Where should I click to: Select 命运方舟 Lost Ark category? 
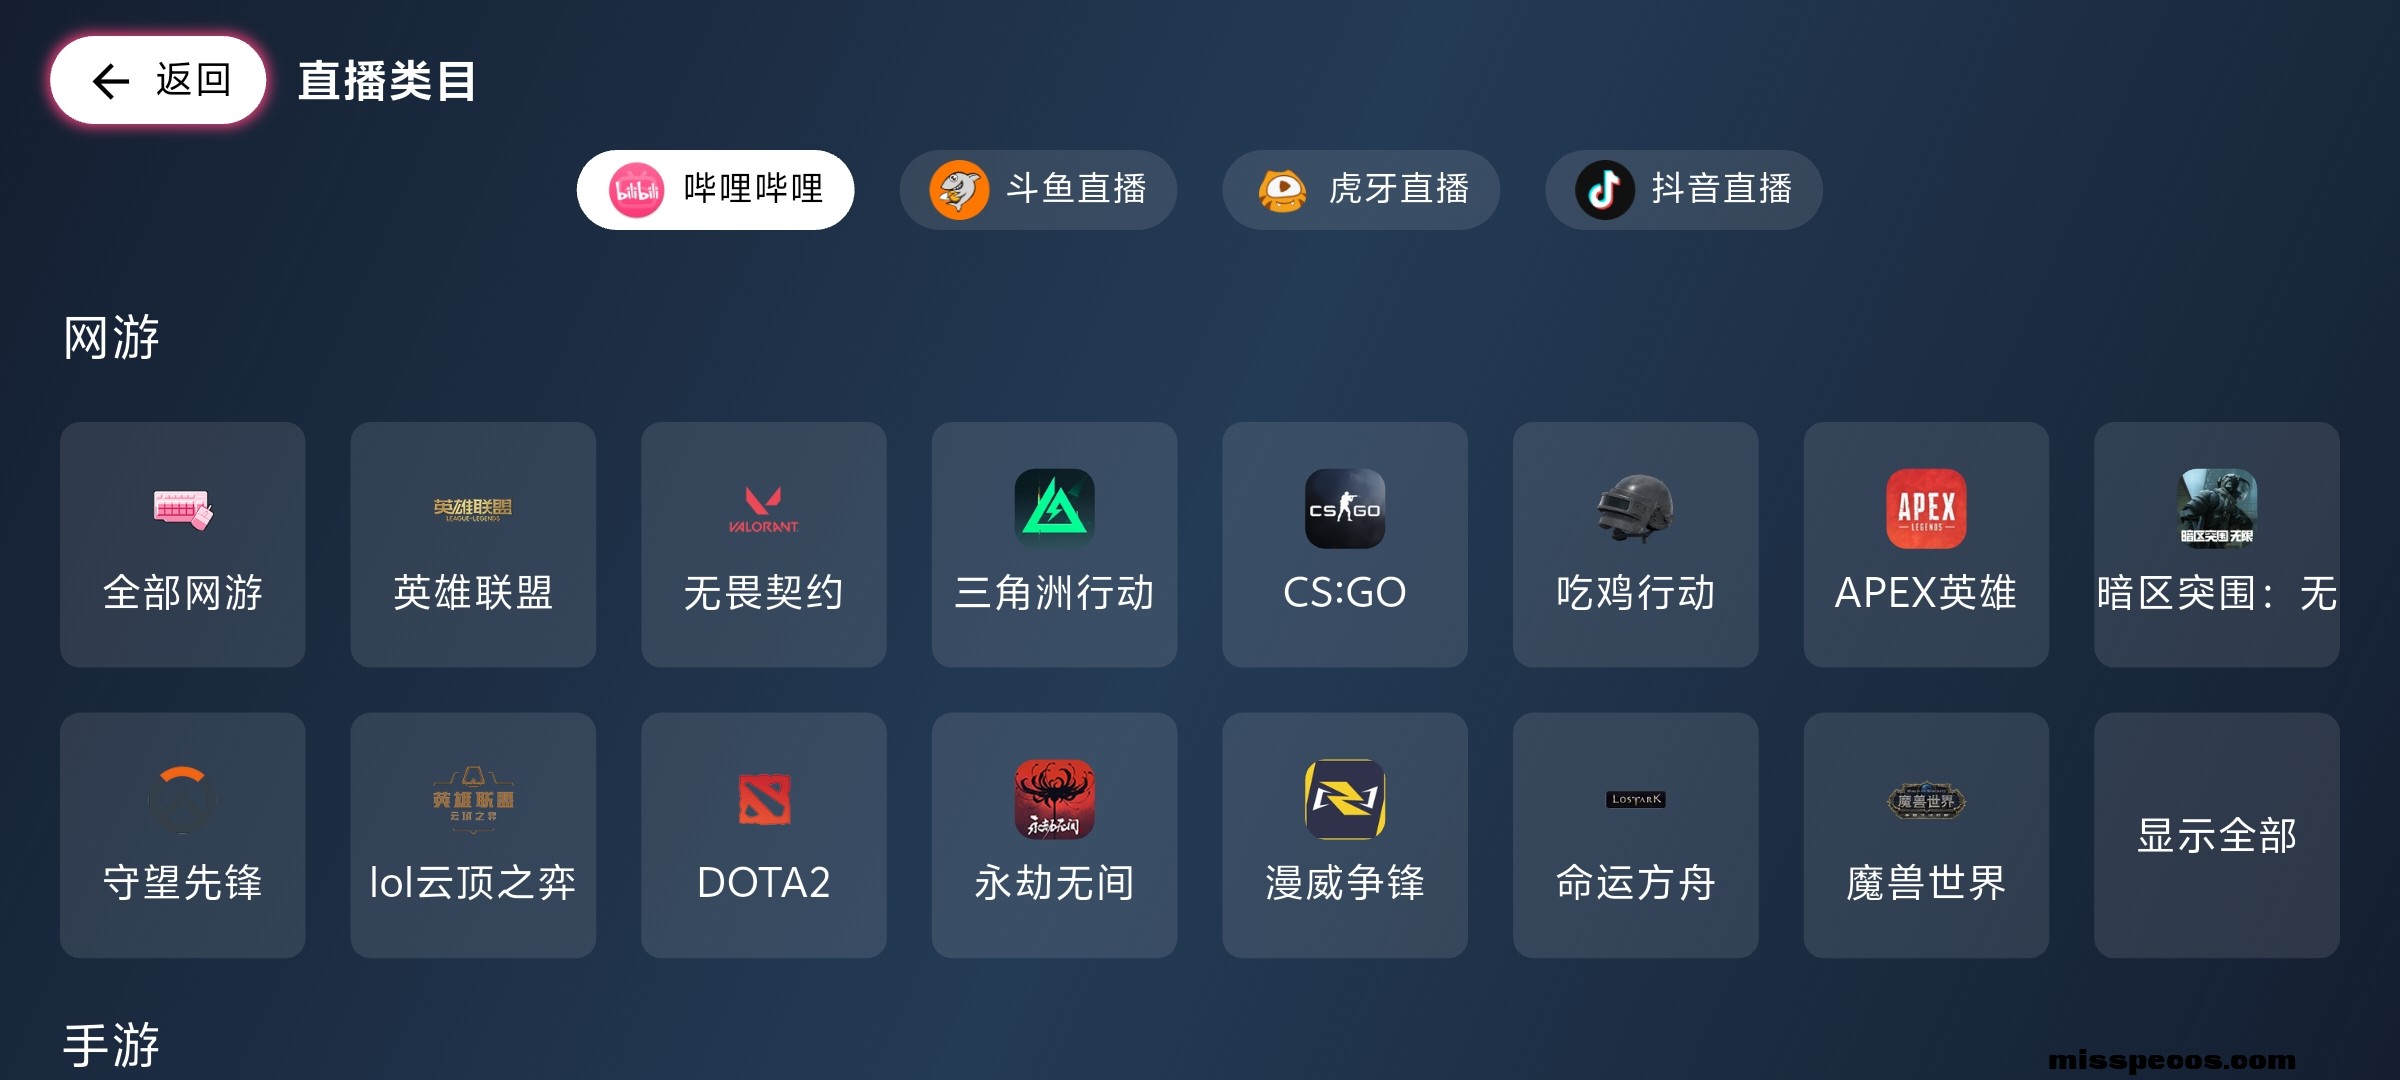click(x=1636, y=835)
